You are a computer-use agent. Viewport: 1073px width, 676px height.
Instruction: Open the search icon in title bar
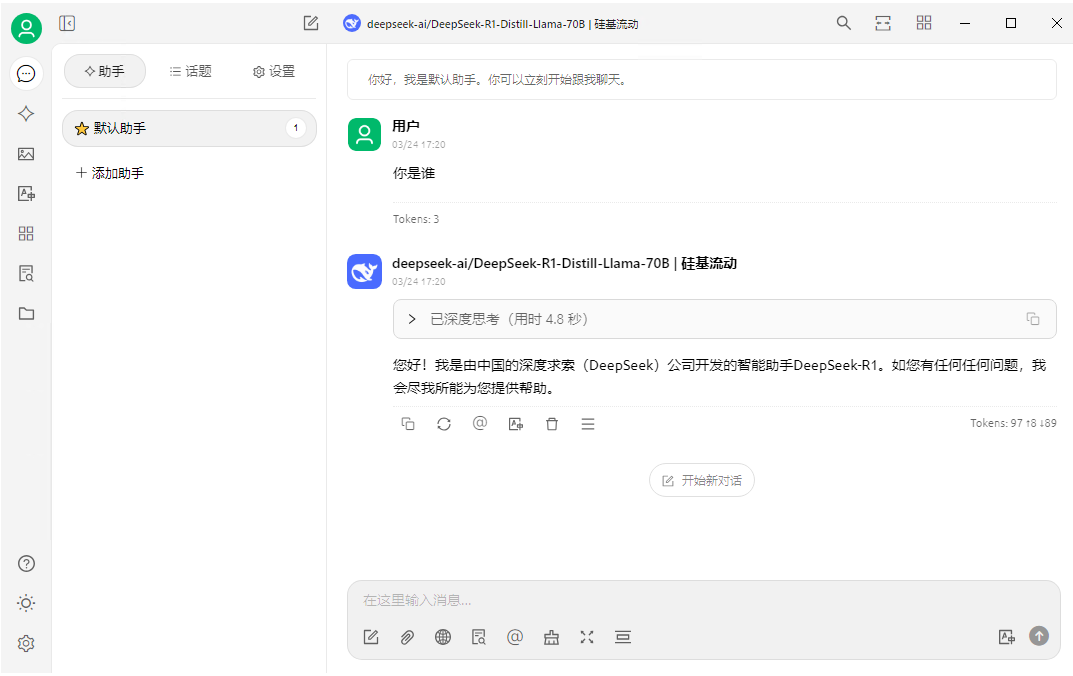[844, 23]
